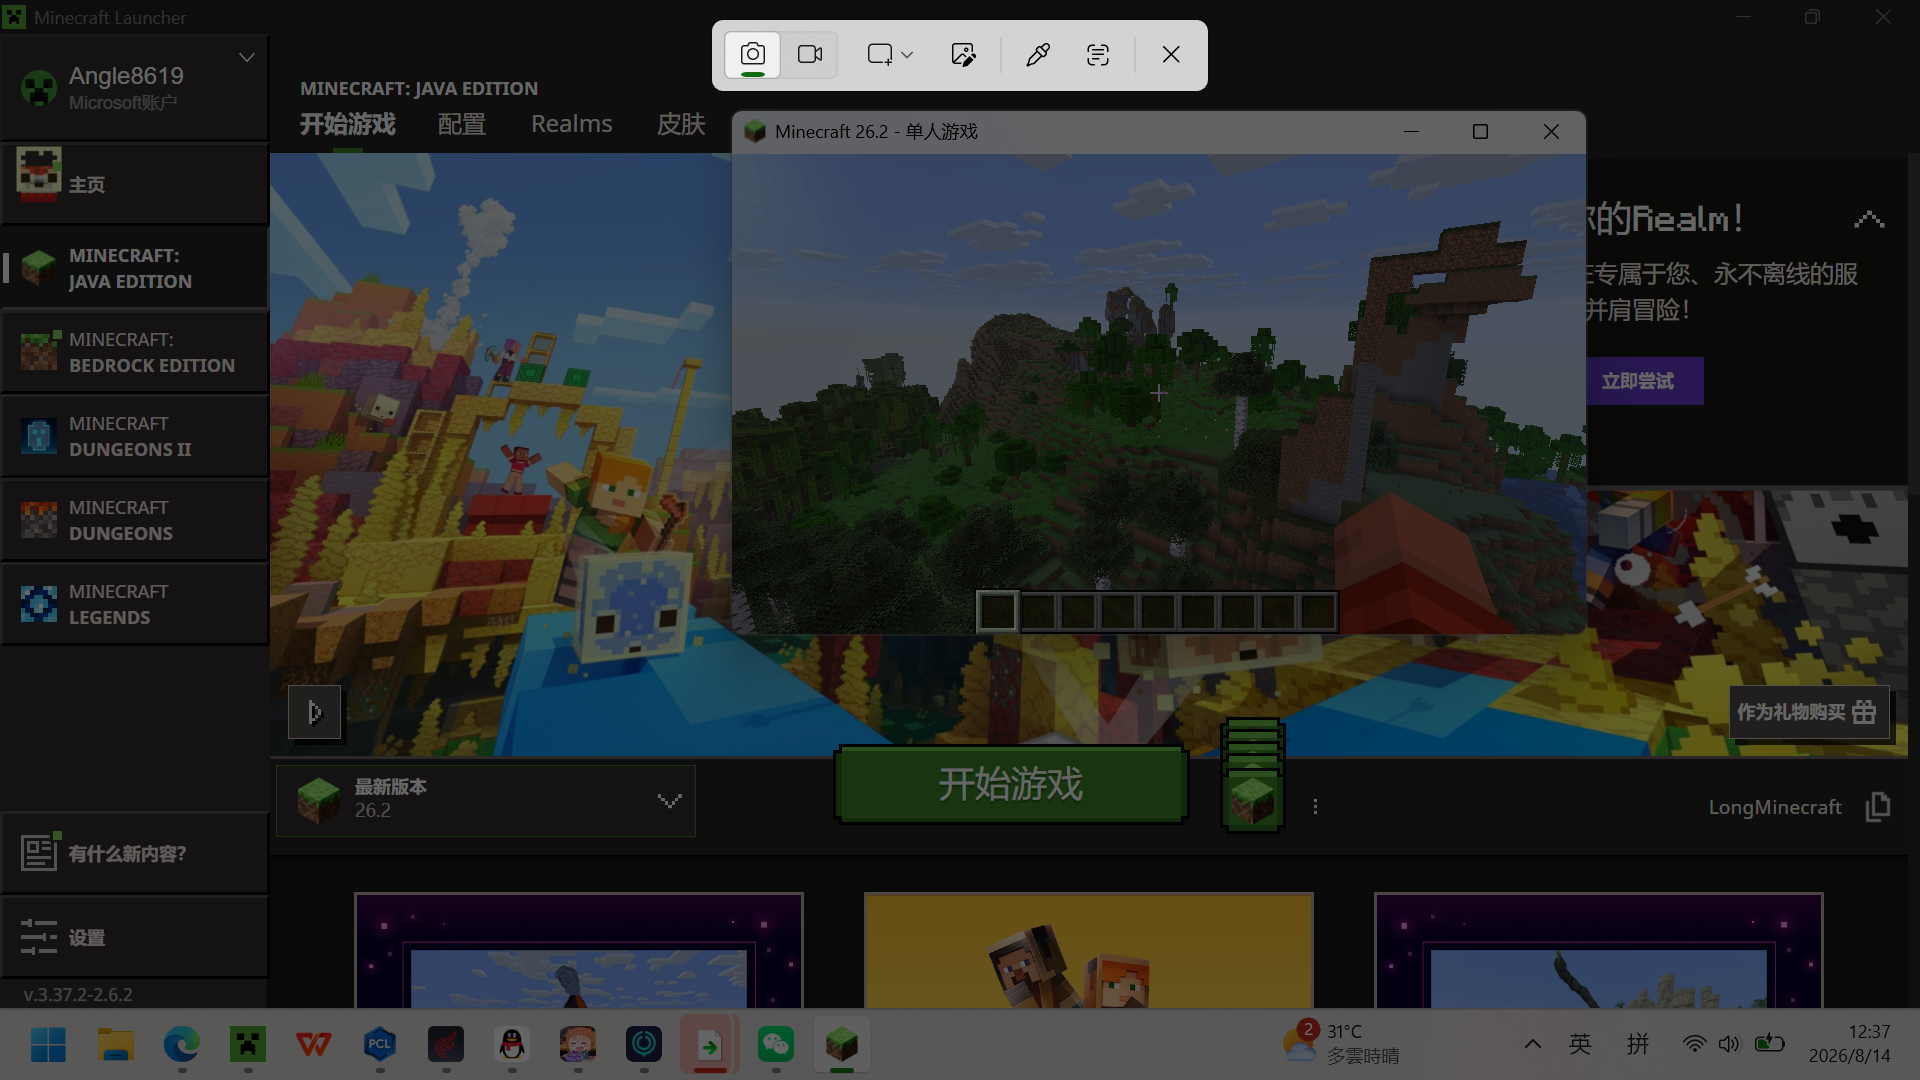Viewport: 1920px width, 1080px height.
Task: Click the grass block Minecraft game taskbar icon
Action: pos(842,1045)
